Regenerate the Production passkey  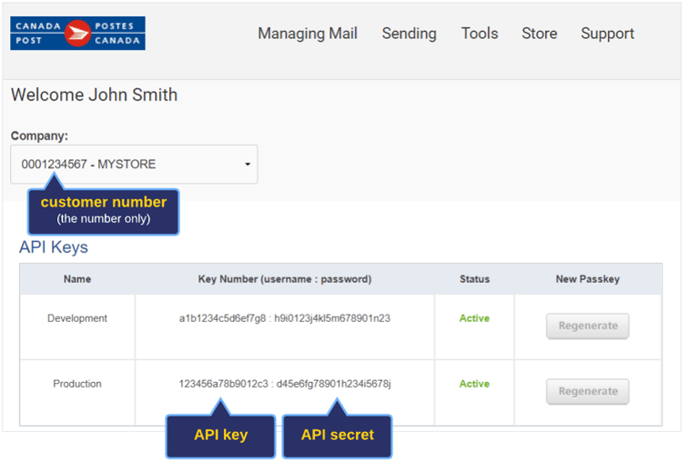point(588,391)
